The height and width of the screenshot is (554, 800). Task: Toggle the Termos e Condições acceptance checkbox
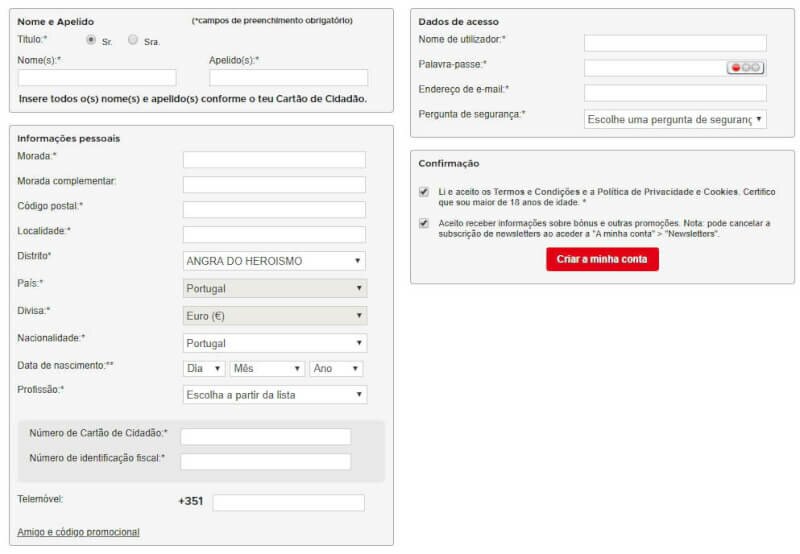click(x=425, y=191)
